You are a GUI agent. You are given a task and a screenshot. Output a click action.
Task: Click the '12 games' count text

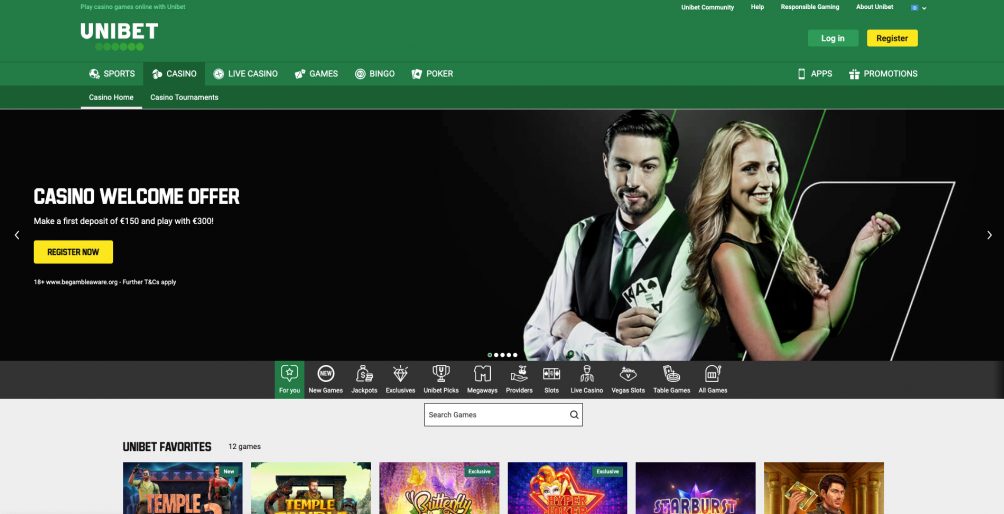click(x=245, y=447)
